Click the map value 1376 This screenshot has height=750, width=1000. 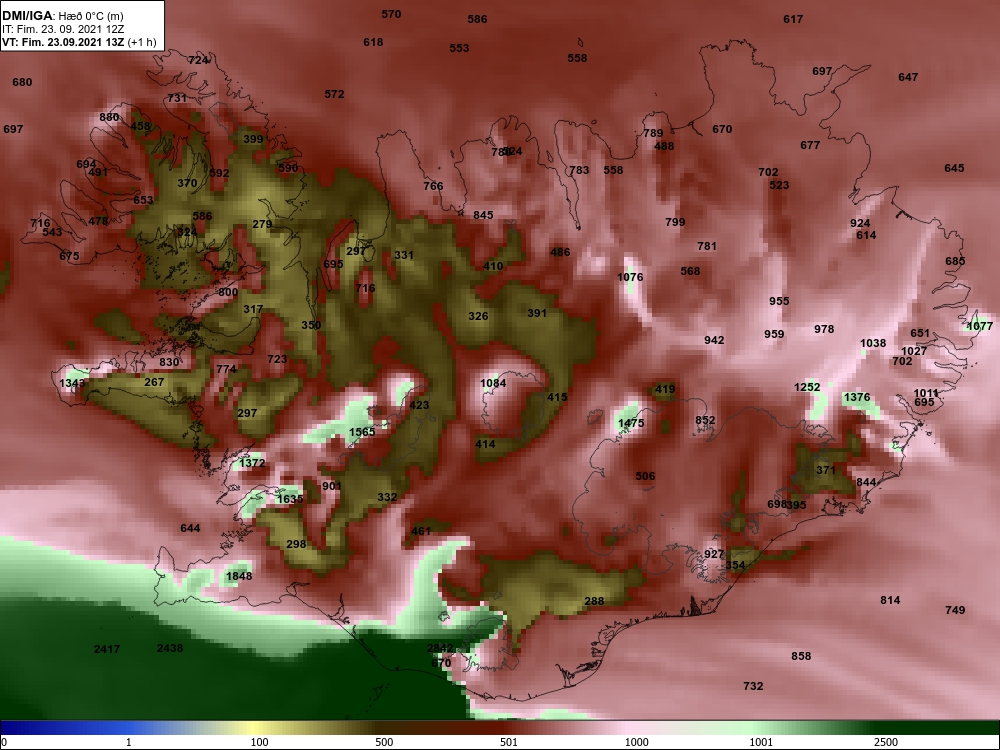(857, 397)
